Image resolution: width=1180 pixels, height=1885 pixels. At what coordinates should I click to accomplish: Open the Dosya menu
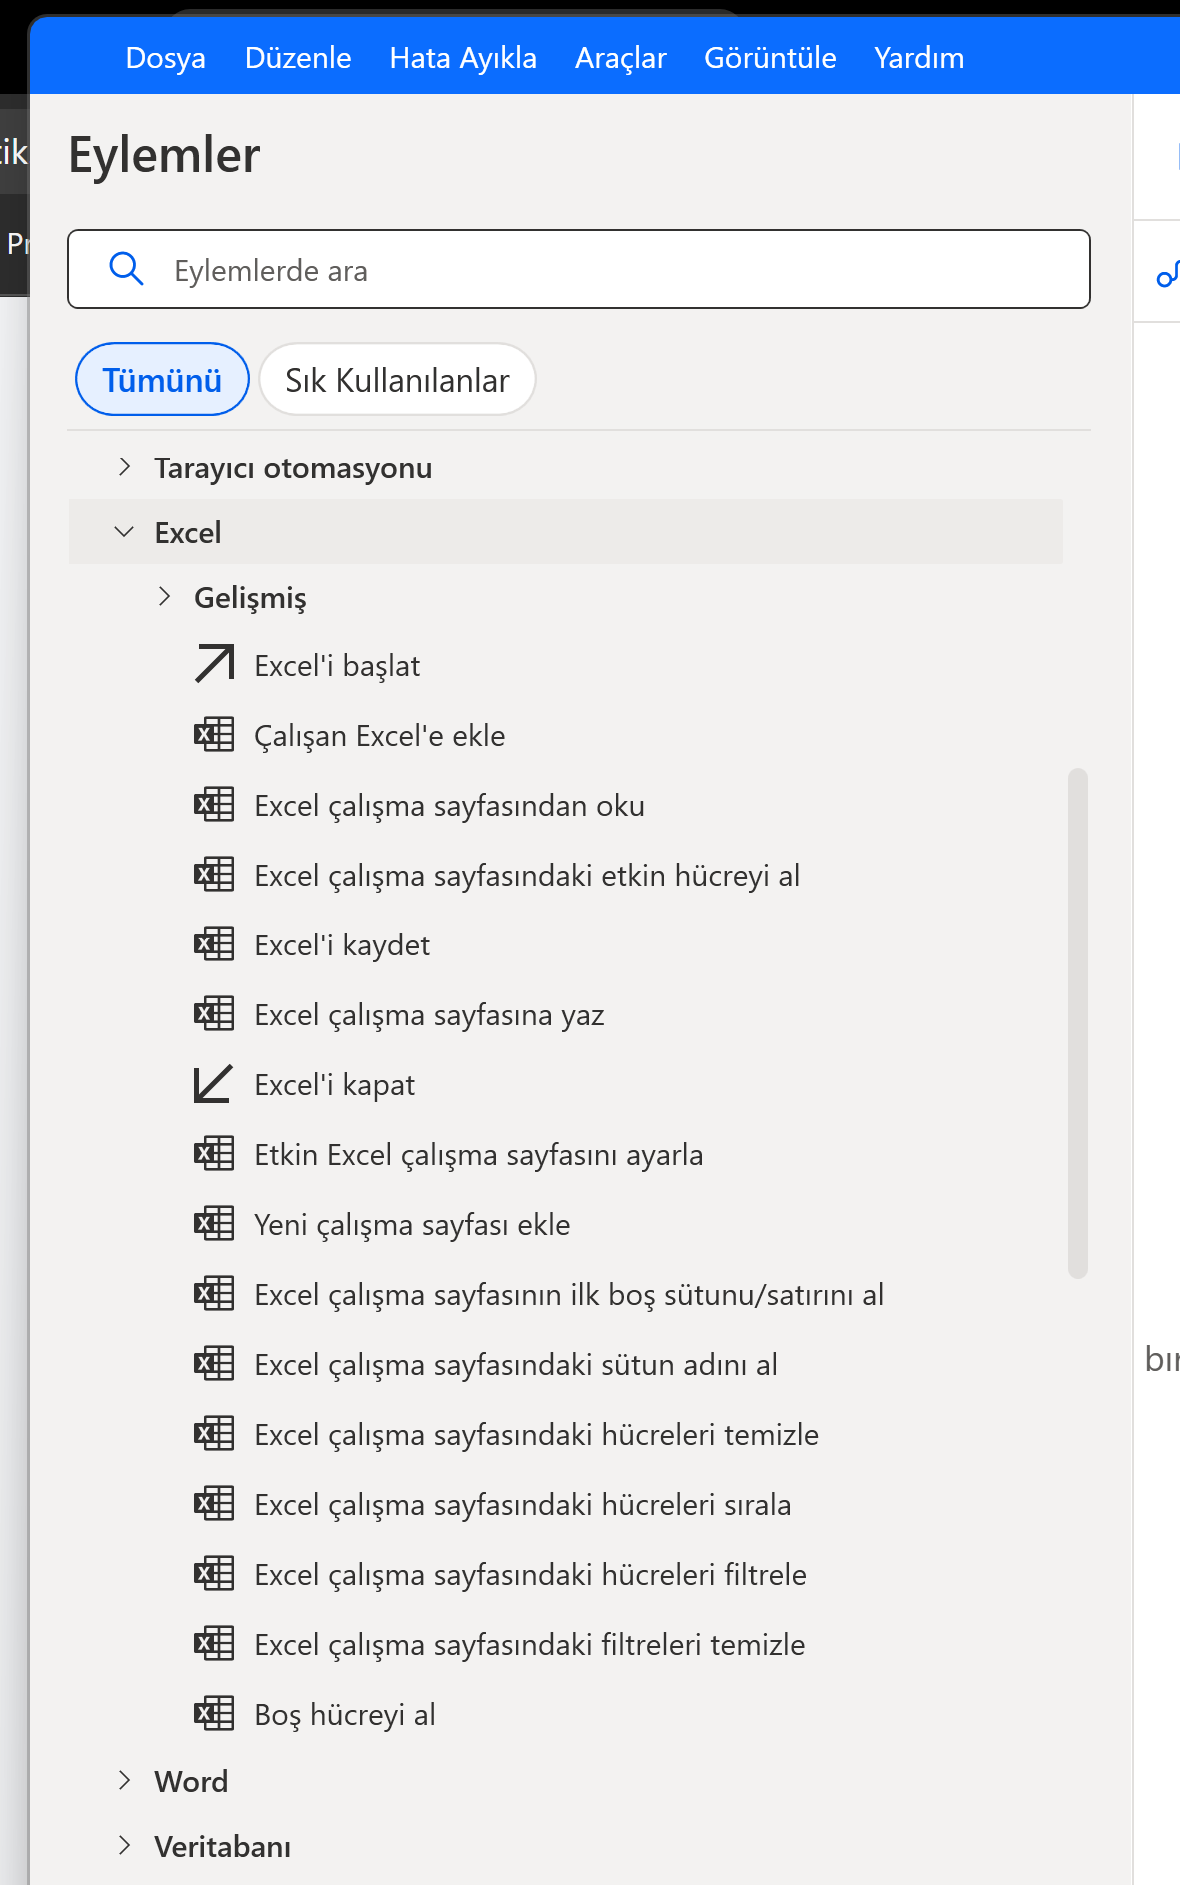[x=166, y=58]
